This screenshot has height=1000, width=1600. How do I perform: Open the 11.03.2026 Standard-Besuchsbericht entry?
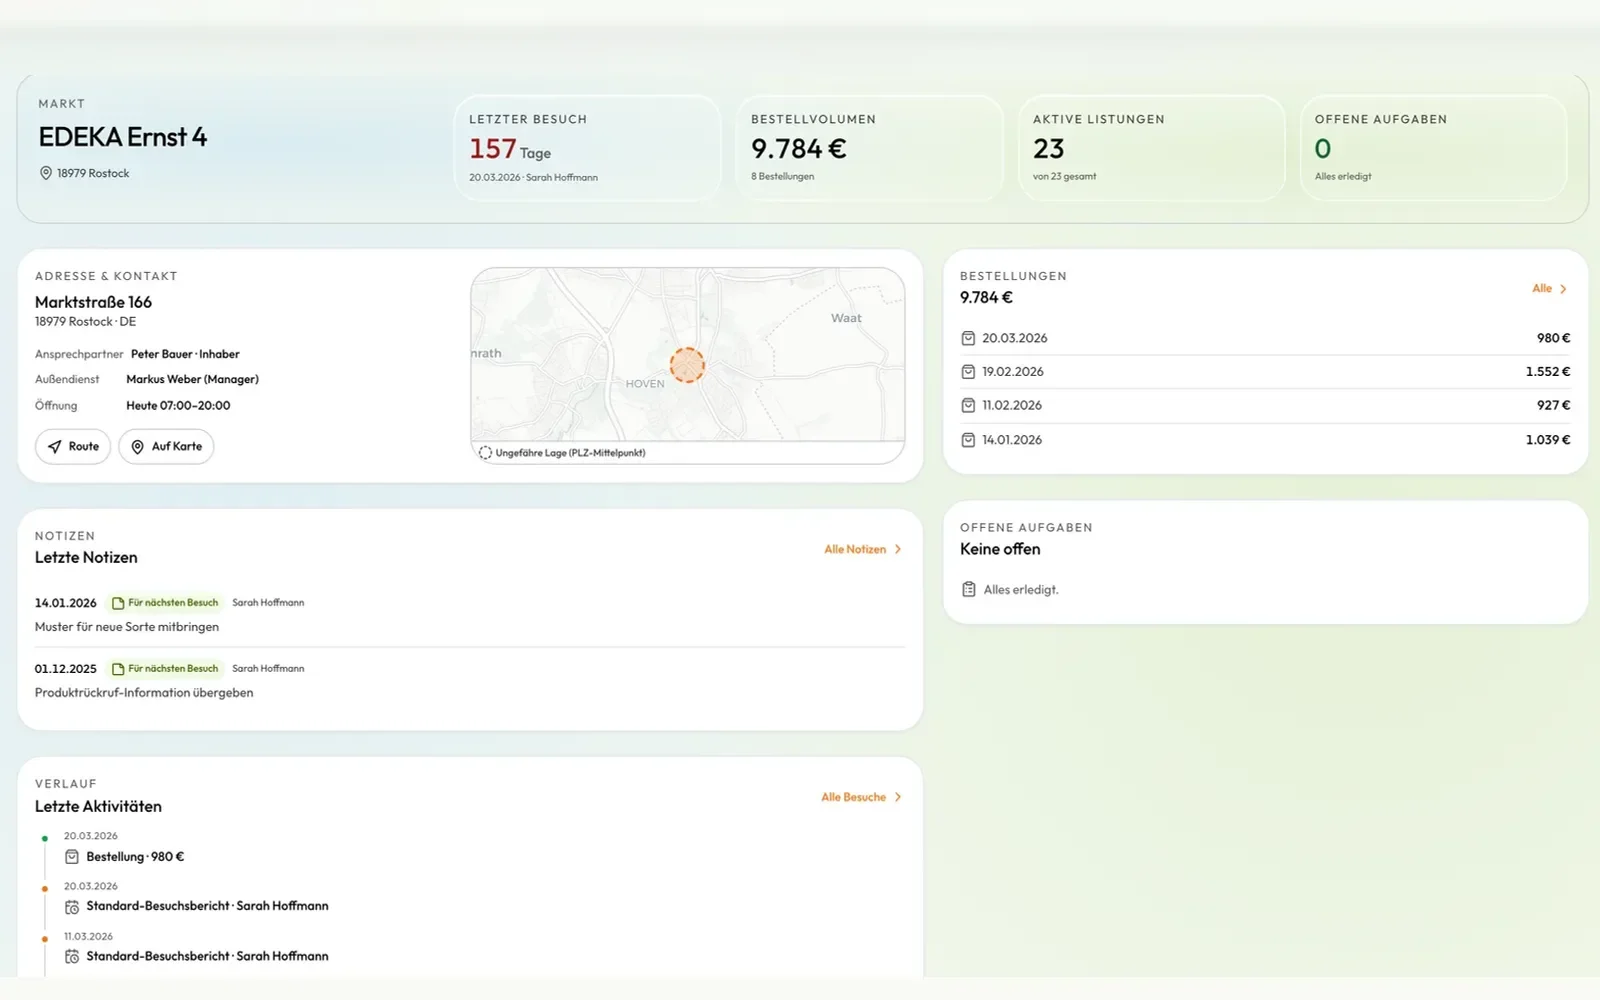[x=207, y=956]
